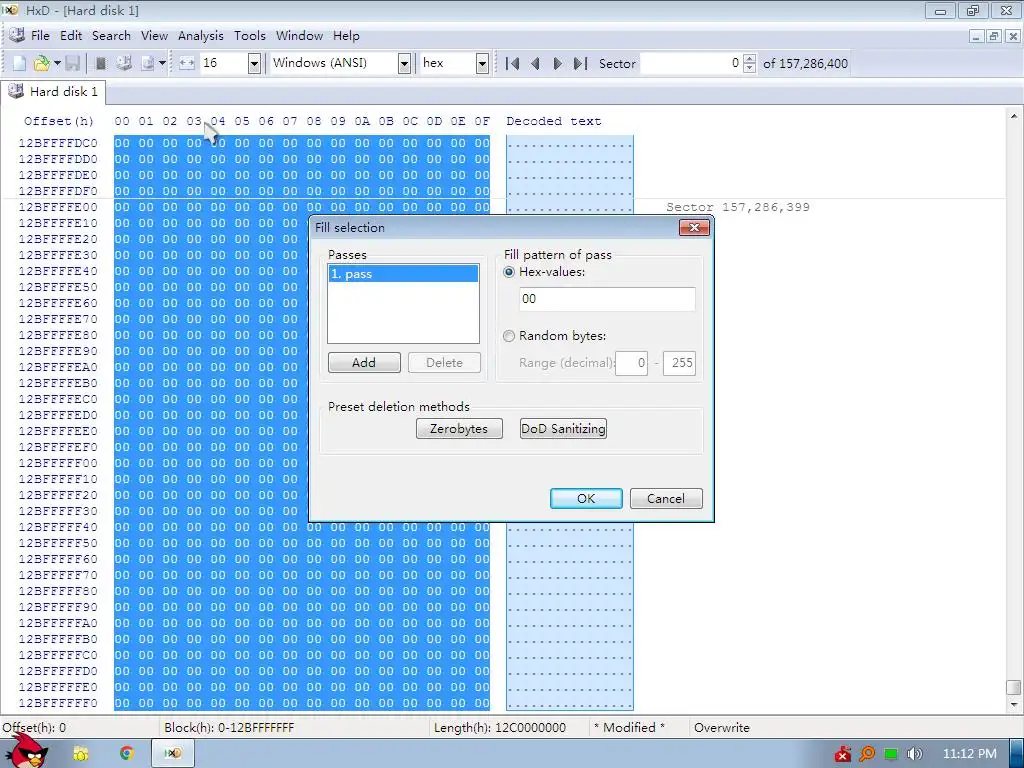This screenshot has width=1024, height=768.
Task: Open the Edit menu
Action: point(71,36)
